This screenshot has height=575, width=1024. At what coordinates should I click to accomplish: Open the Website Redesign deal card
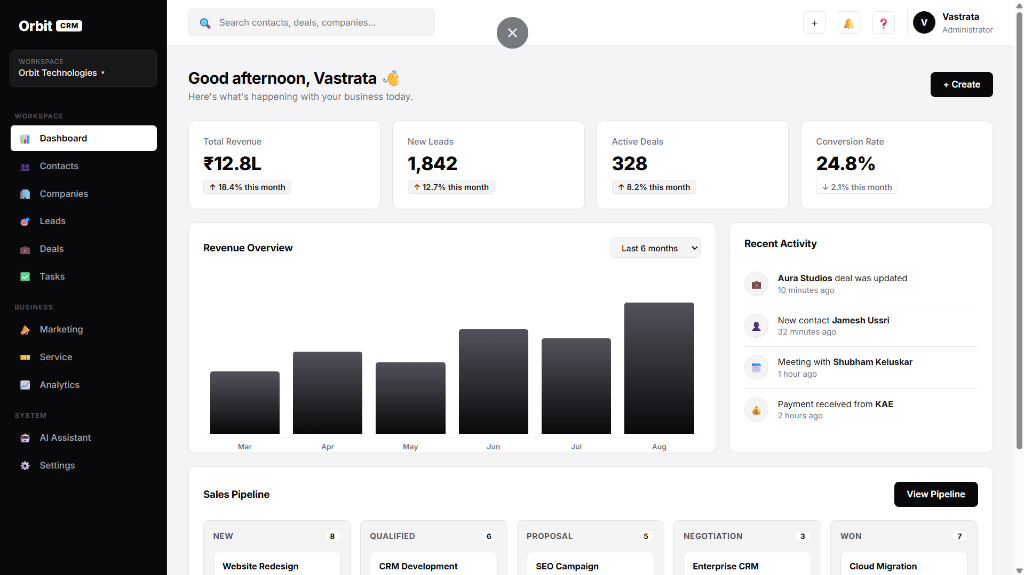pos(277,564)
